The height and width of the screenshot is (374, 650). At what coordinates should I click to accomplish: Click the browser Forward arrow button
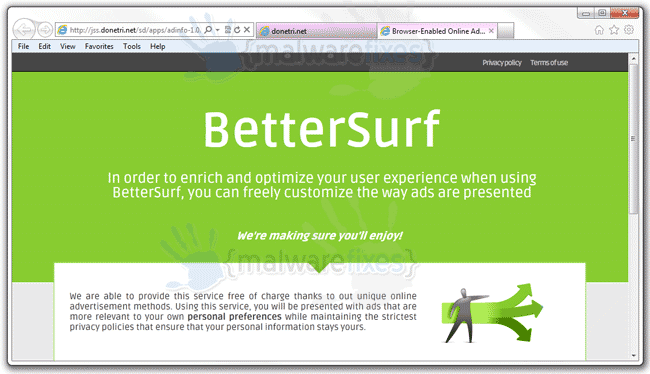[45, 30]
